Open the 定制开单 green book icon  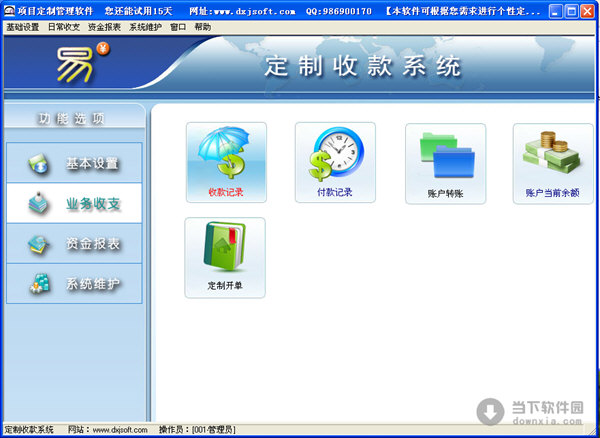tap(225, 257)
